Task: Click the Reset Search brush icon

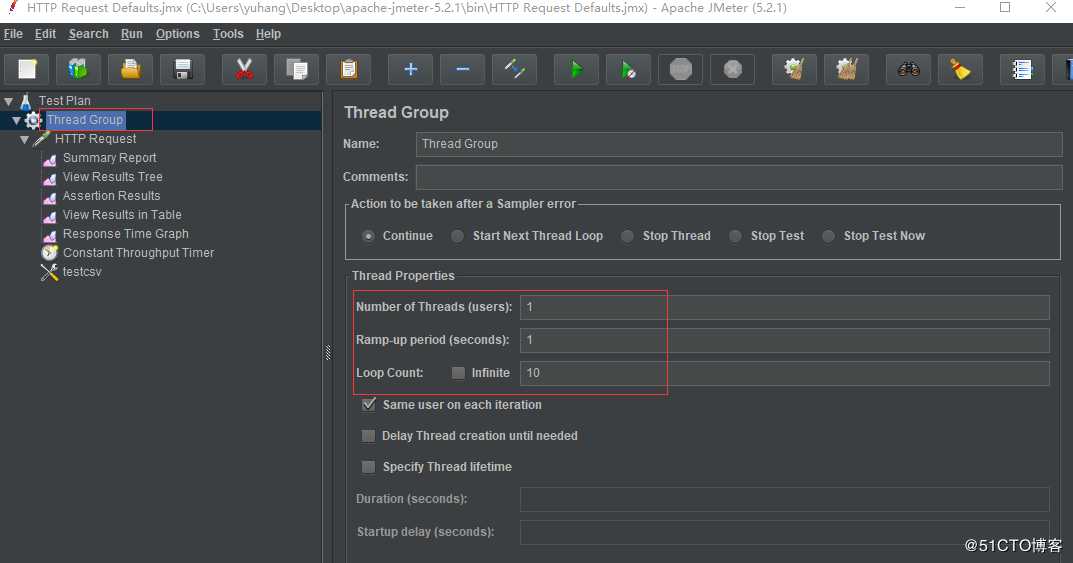Action: [960, 69]
